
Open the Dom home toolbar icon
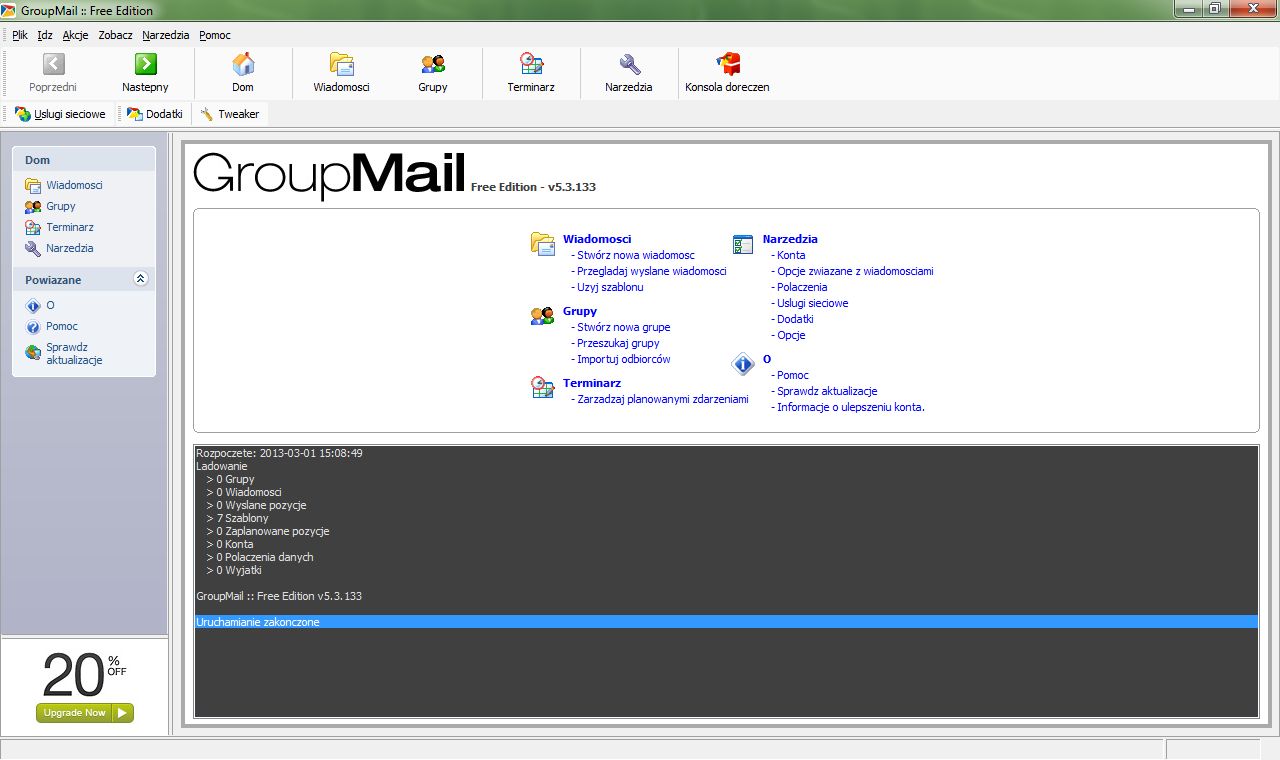point(243,65)
